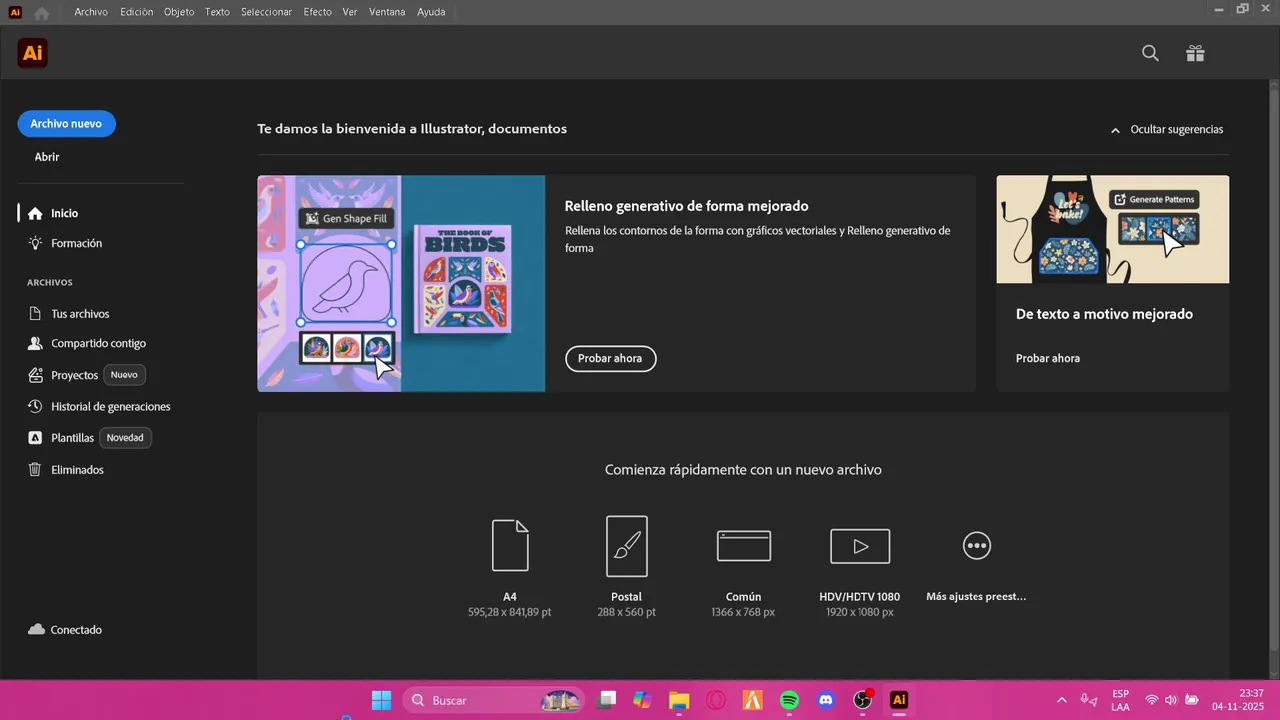This screenshot has width=1280, height=720.
Task: Open the Edición menu
Action: 137,12
